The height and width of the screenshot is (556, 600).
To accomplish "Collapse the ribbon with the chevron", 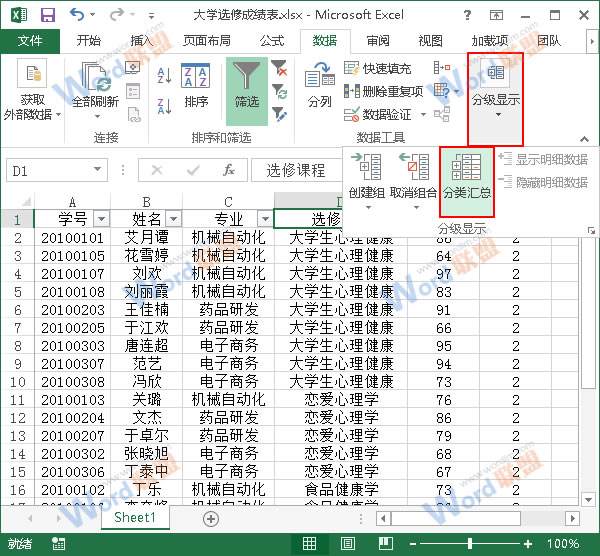I will pos(584,139).
